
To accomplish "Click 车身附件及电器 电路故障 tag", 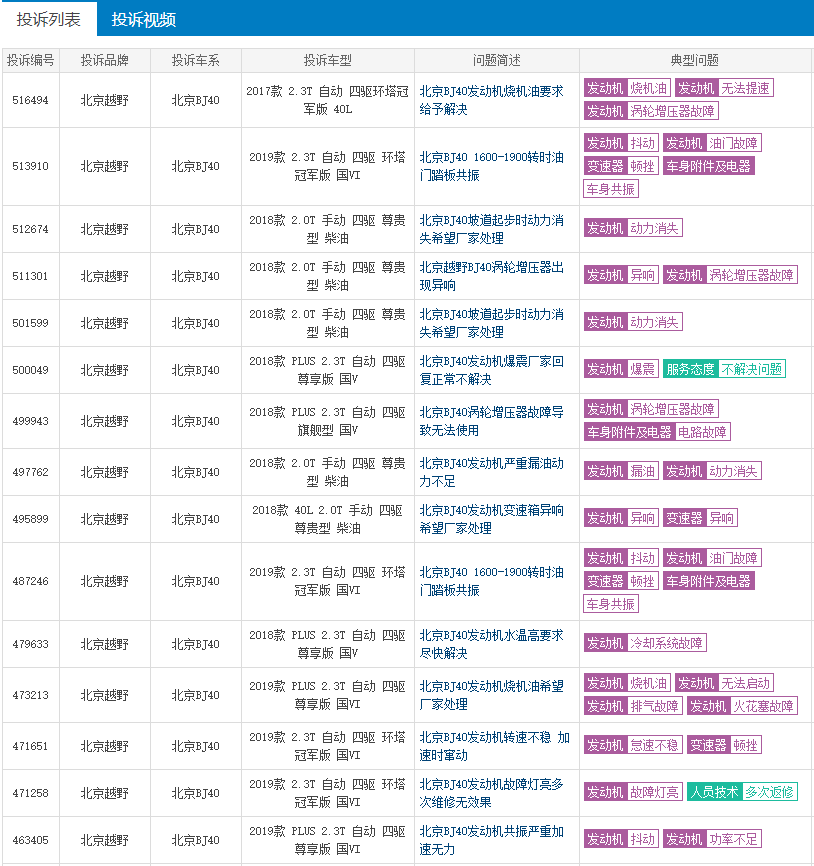I will point(657,432).
